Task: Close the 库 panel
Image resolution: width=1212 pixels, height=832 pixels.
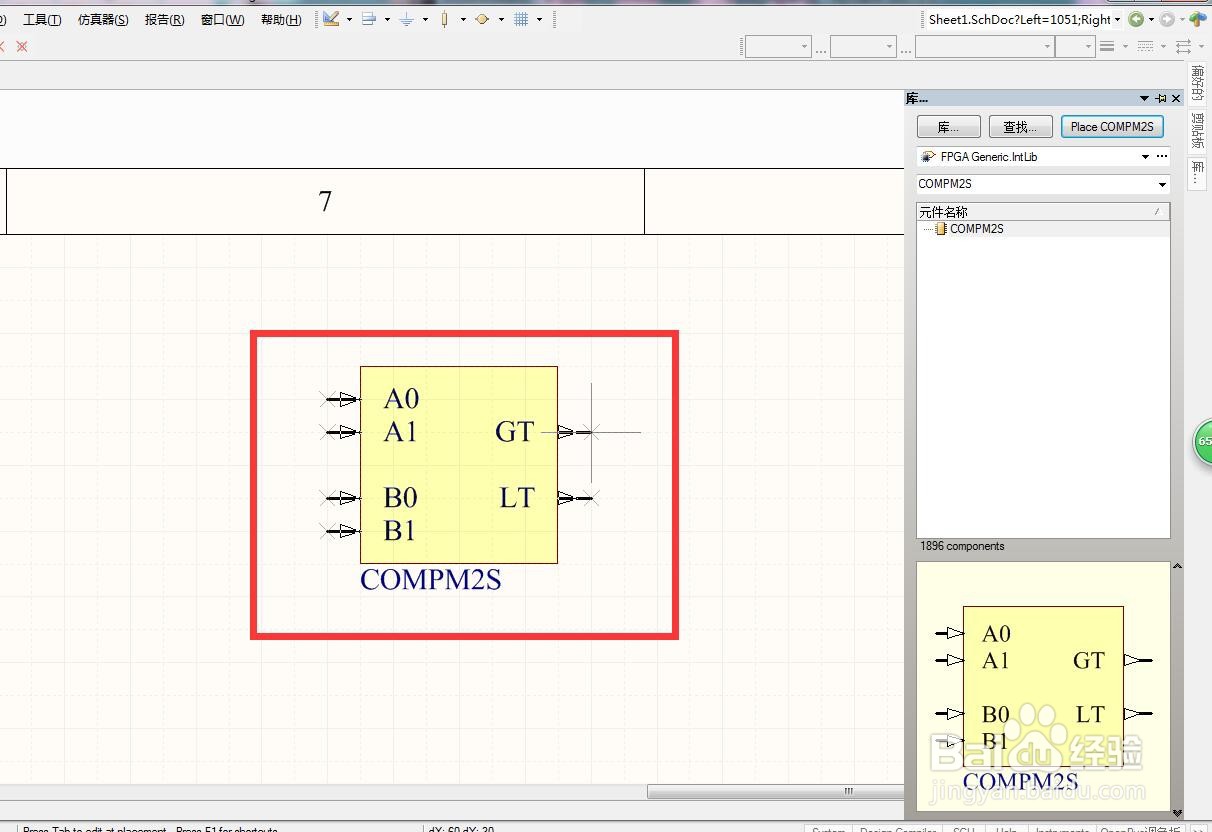Action: coord(1176,98)
